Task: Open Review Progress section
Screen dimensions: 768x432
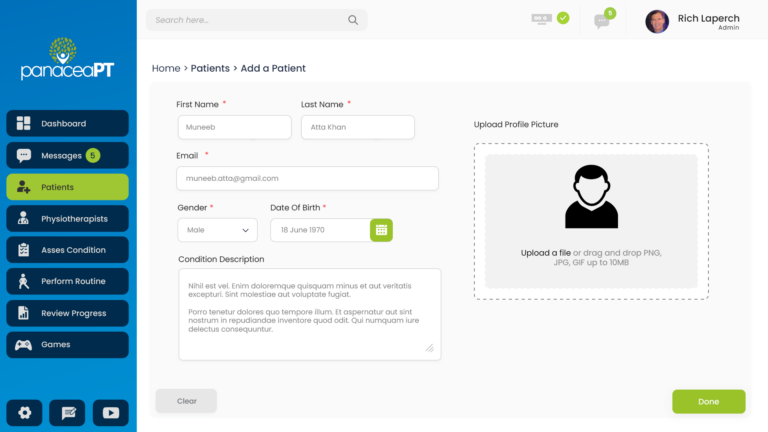Action: pyautogui.click(x=68, y=313)
